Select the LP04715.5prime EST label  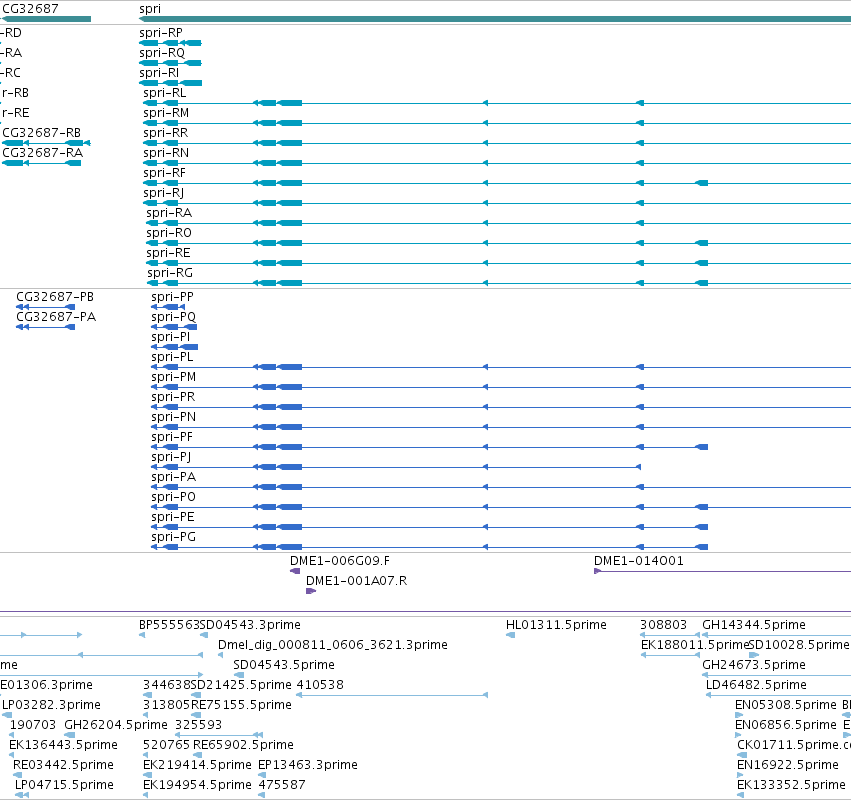coord(64,785)
